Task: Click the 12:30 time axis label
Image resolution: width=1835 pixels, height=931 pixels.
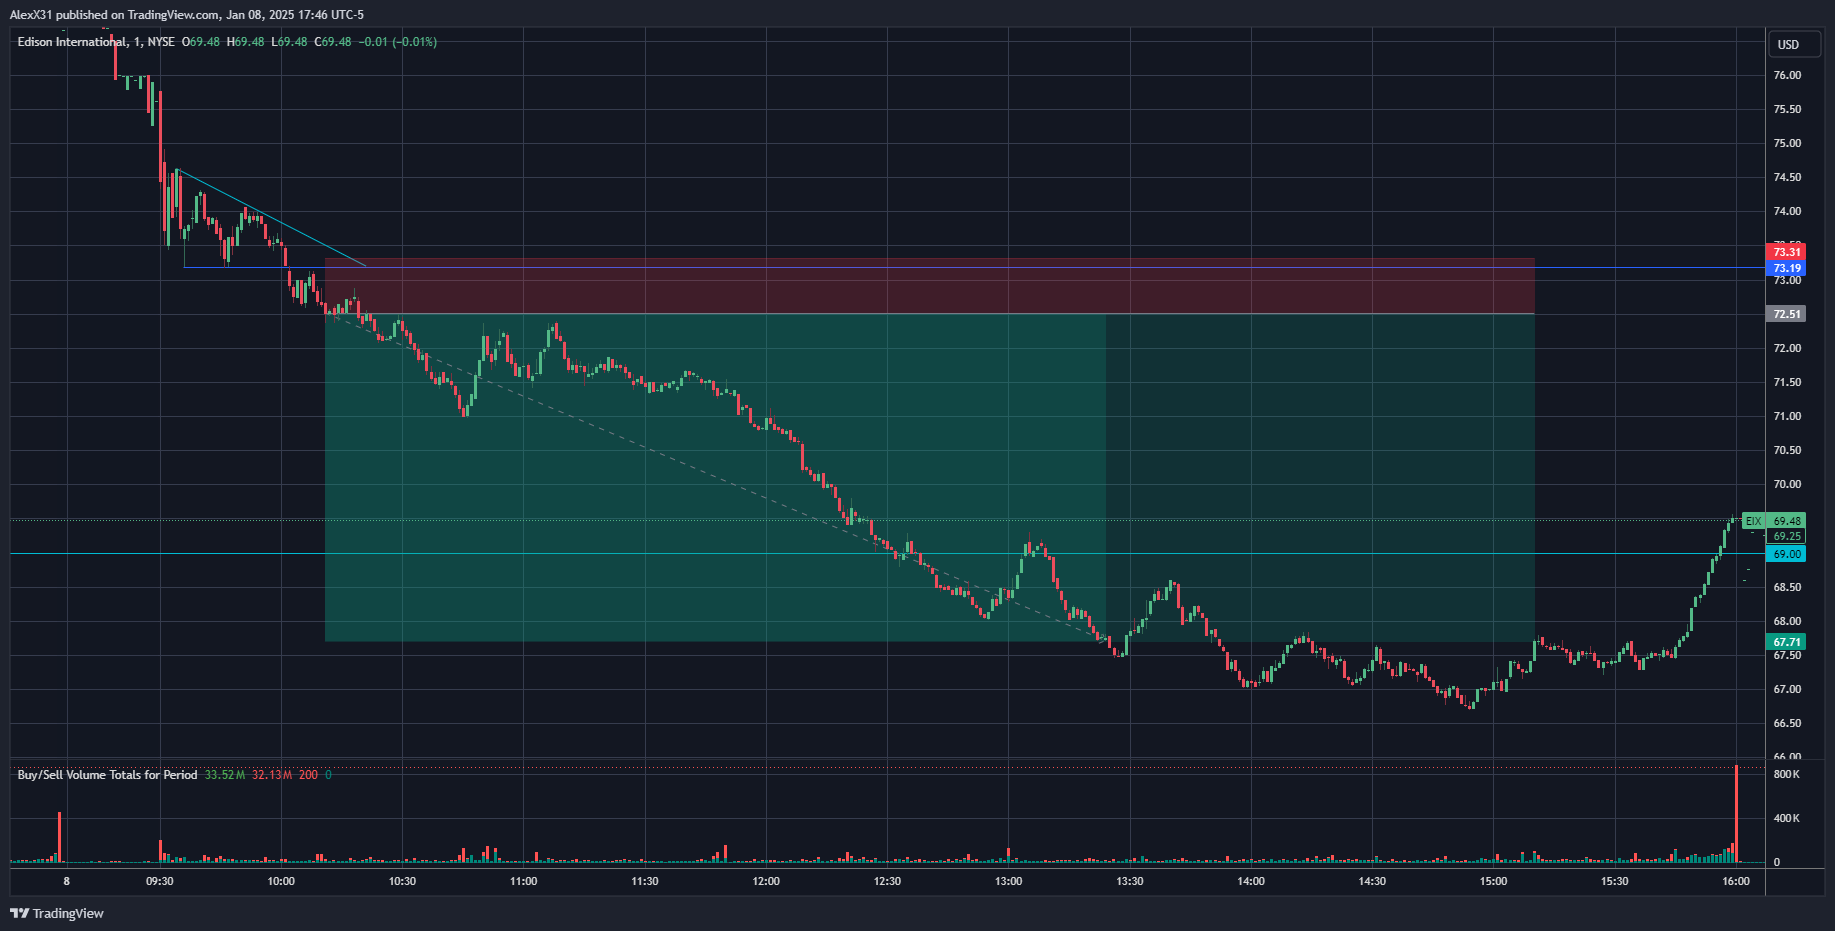Action: [x=887, y=881]
